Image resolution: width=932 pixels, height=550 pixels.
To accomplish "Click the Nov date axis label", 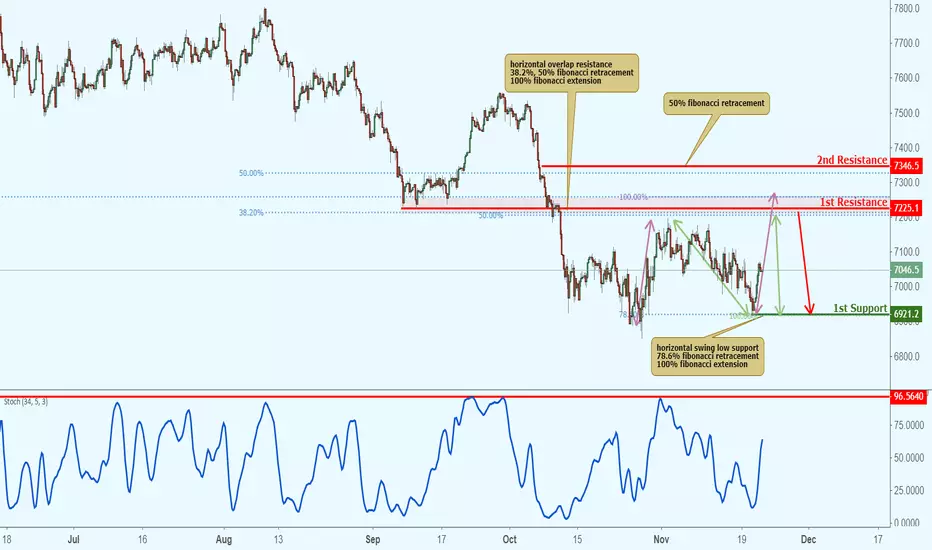I will coord(661,540).
